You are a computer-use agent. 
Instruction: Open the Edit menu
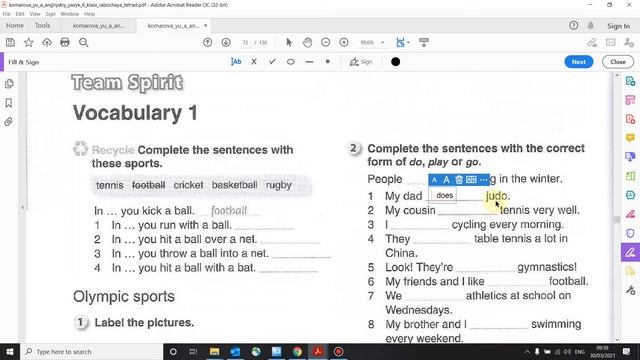coord(20,14)
